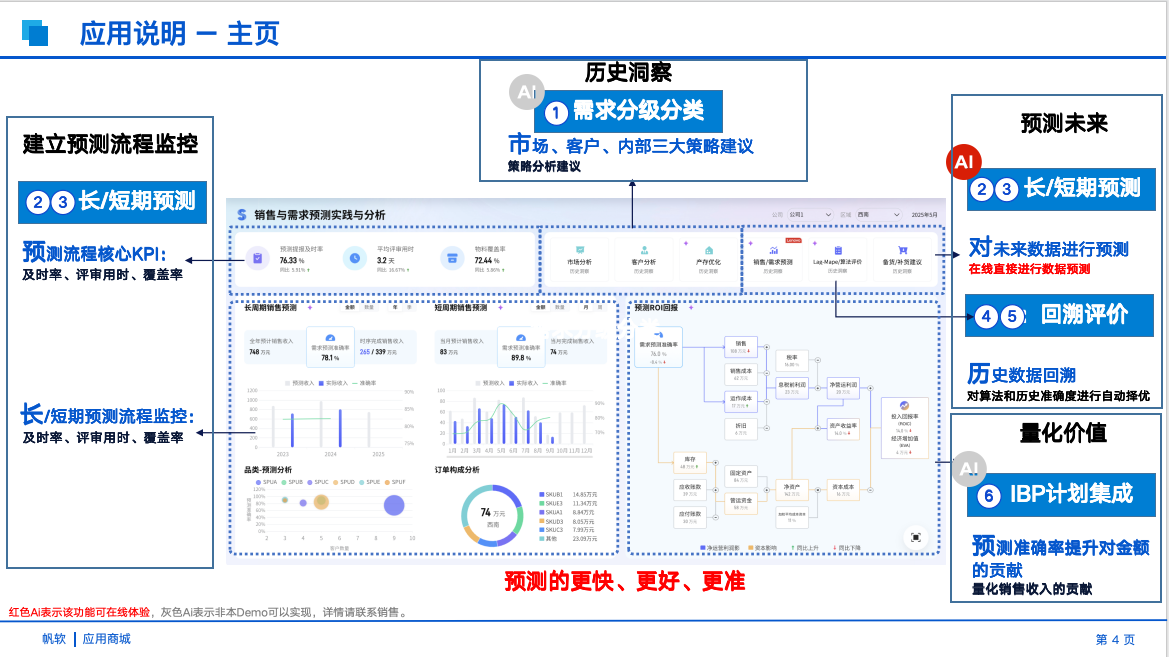Expand the 公司 dropdown showing 公司1
This screenshot has height=657, width=1169.
coord(810,214)
